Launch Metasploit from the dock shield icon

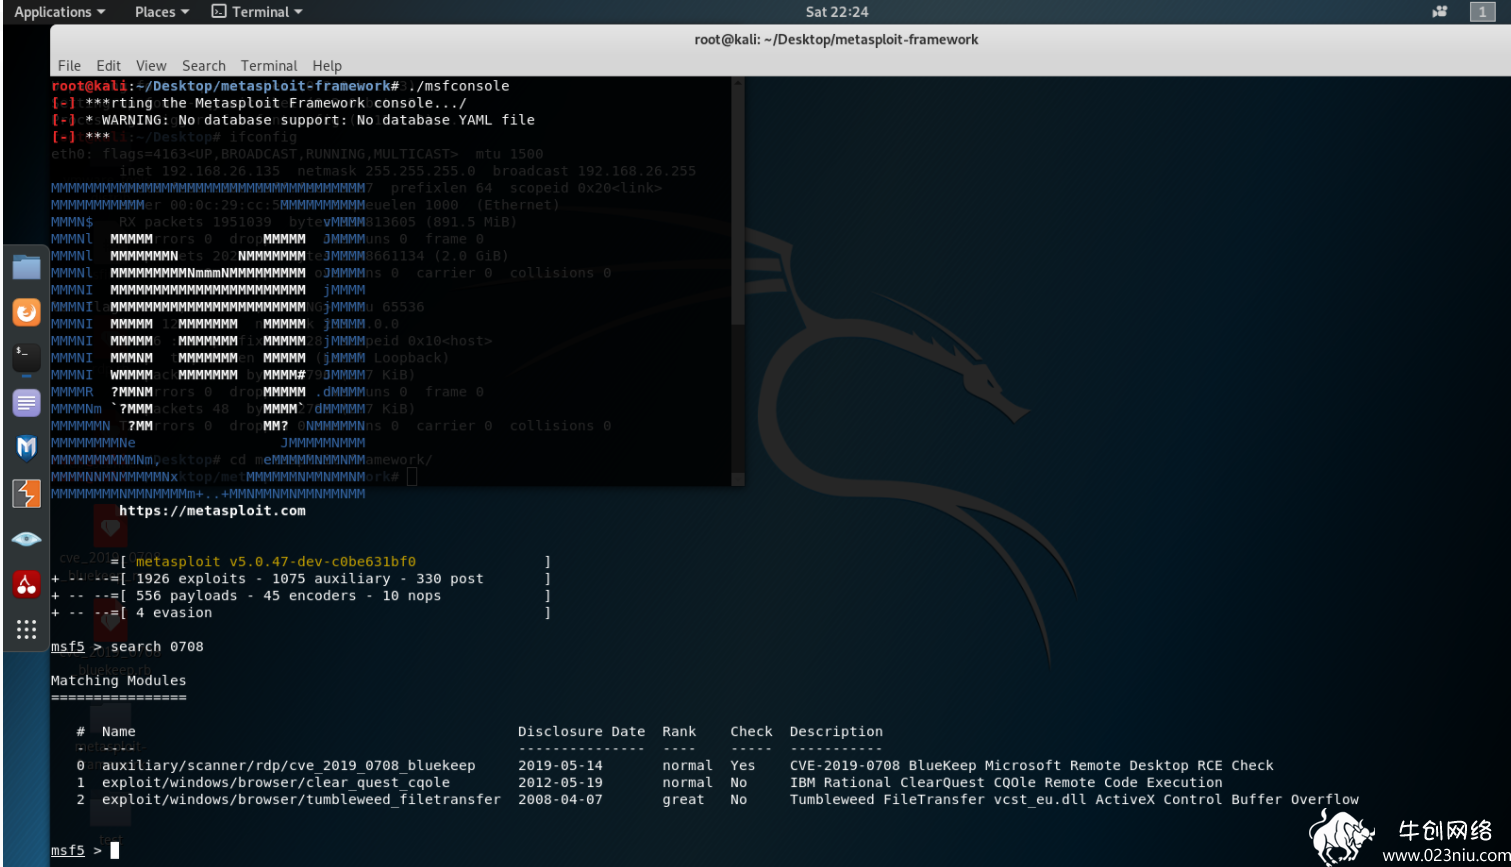tap(26, 448)
